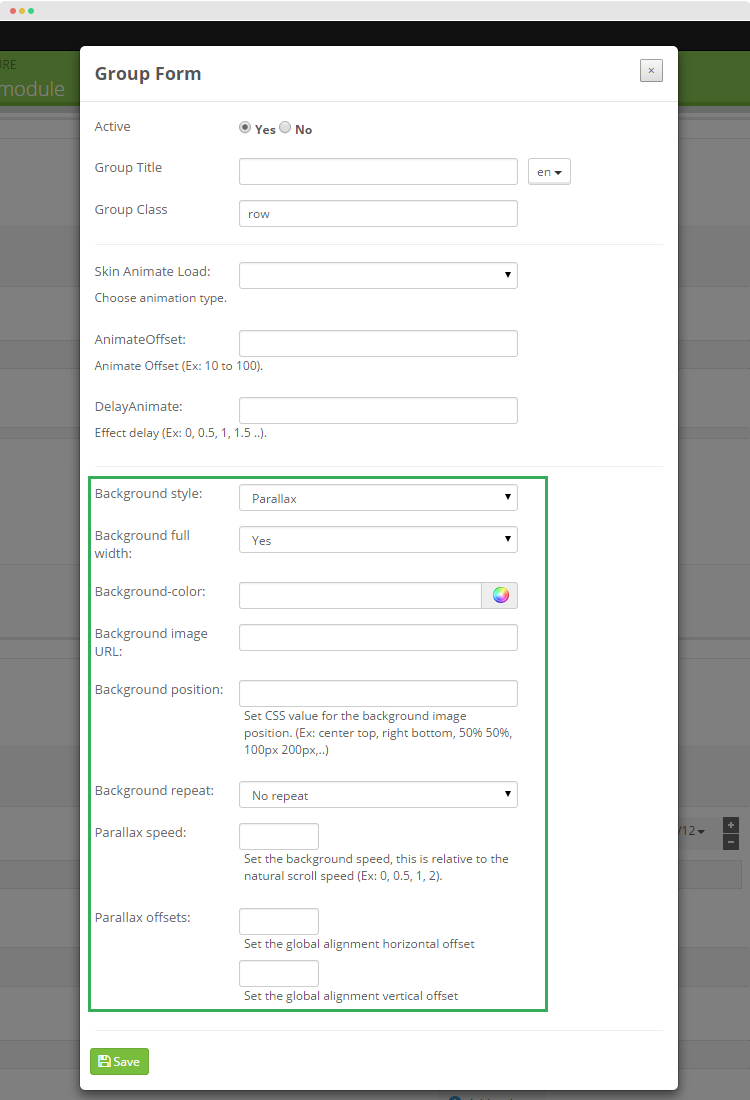Open the Background style dropdown showing Parallax

pos(378,497)
